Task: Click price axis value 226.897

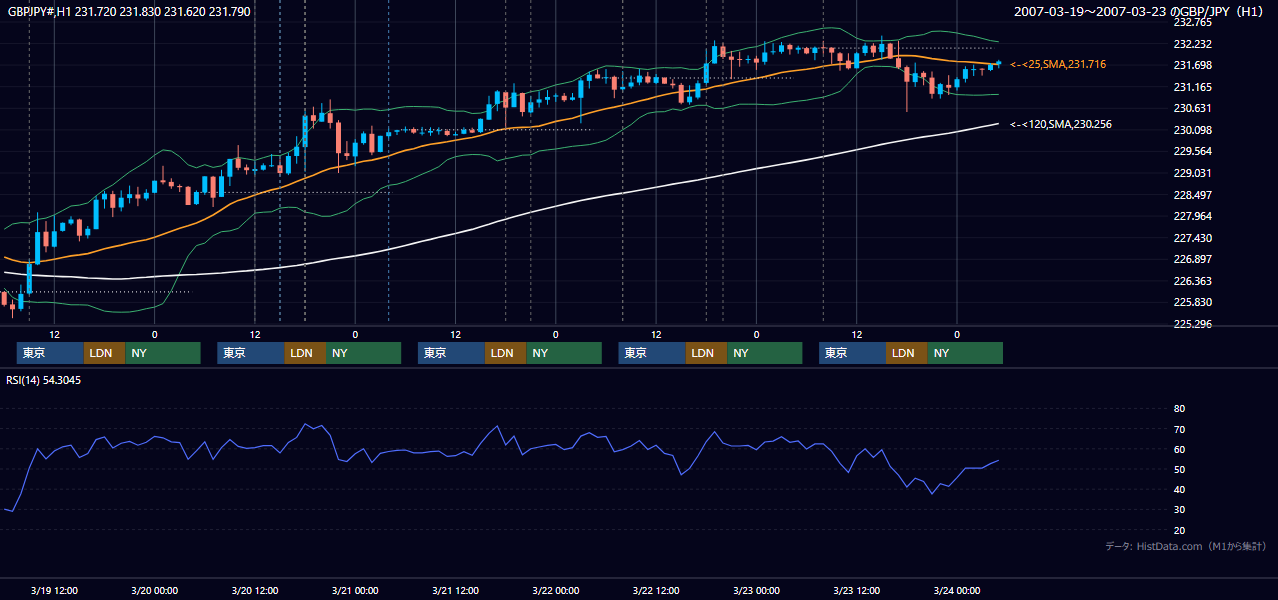Action: click(1192, 259)
